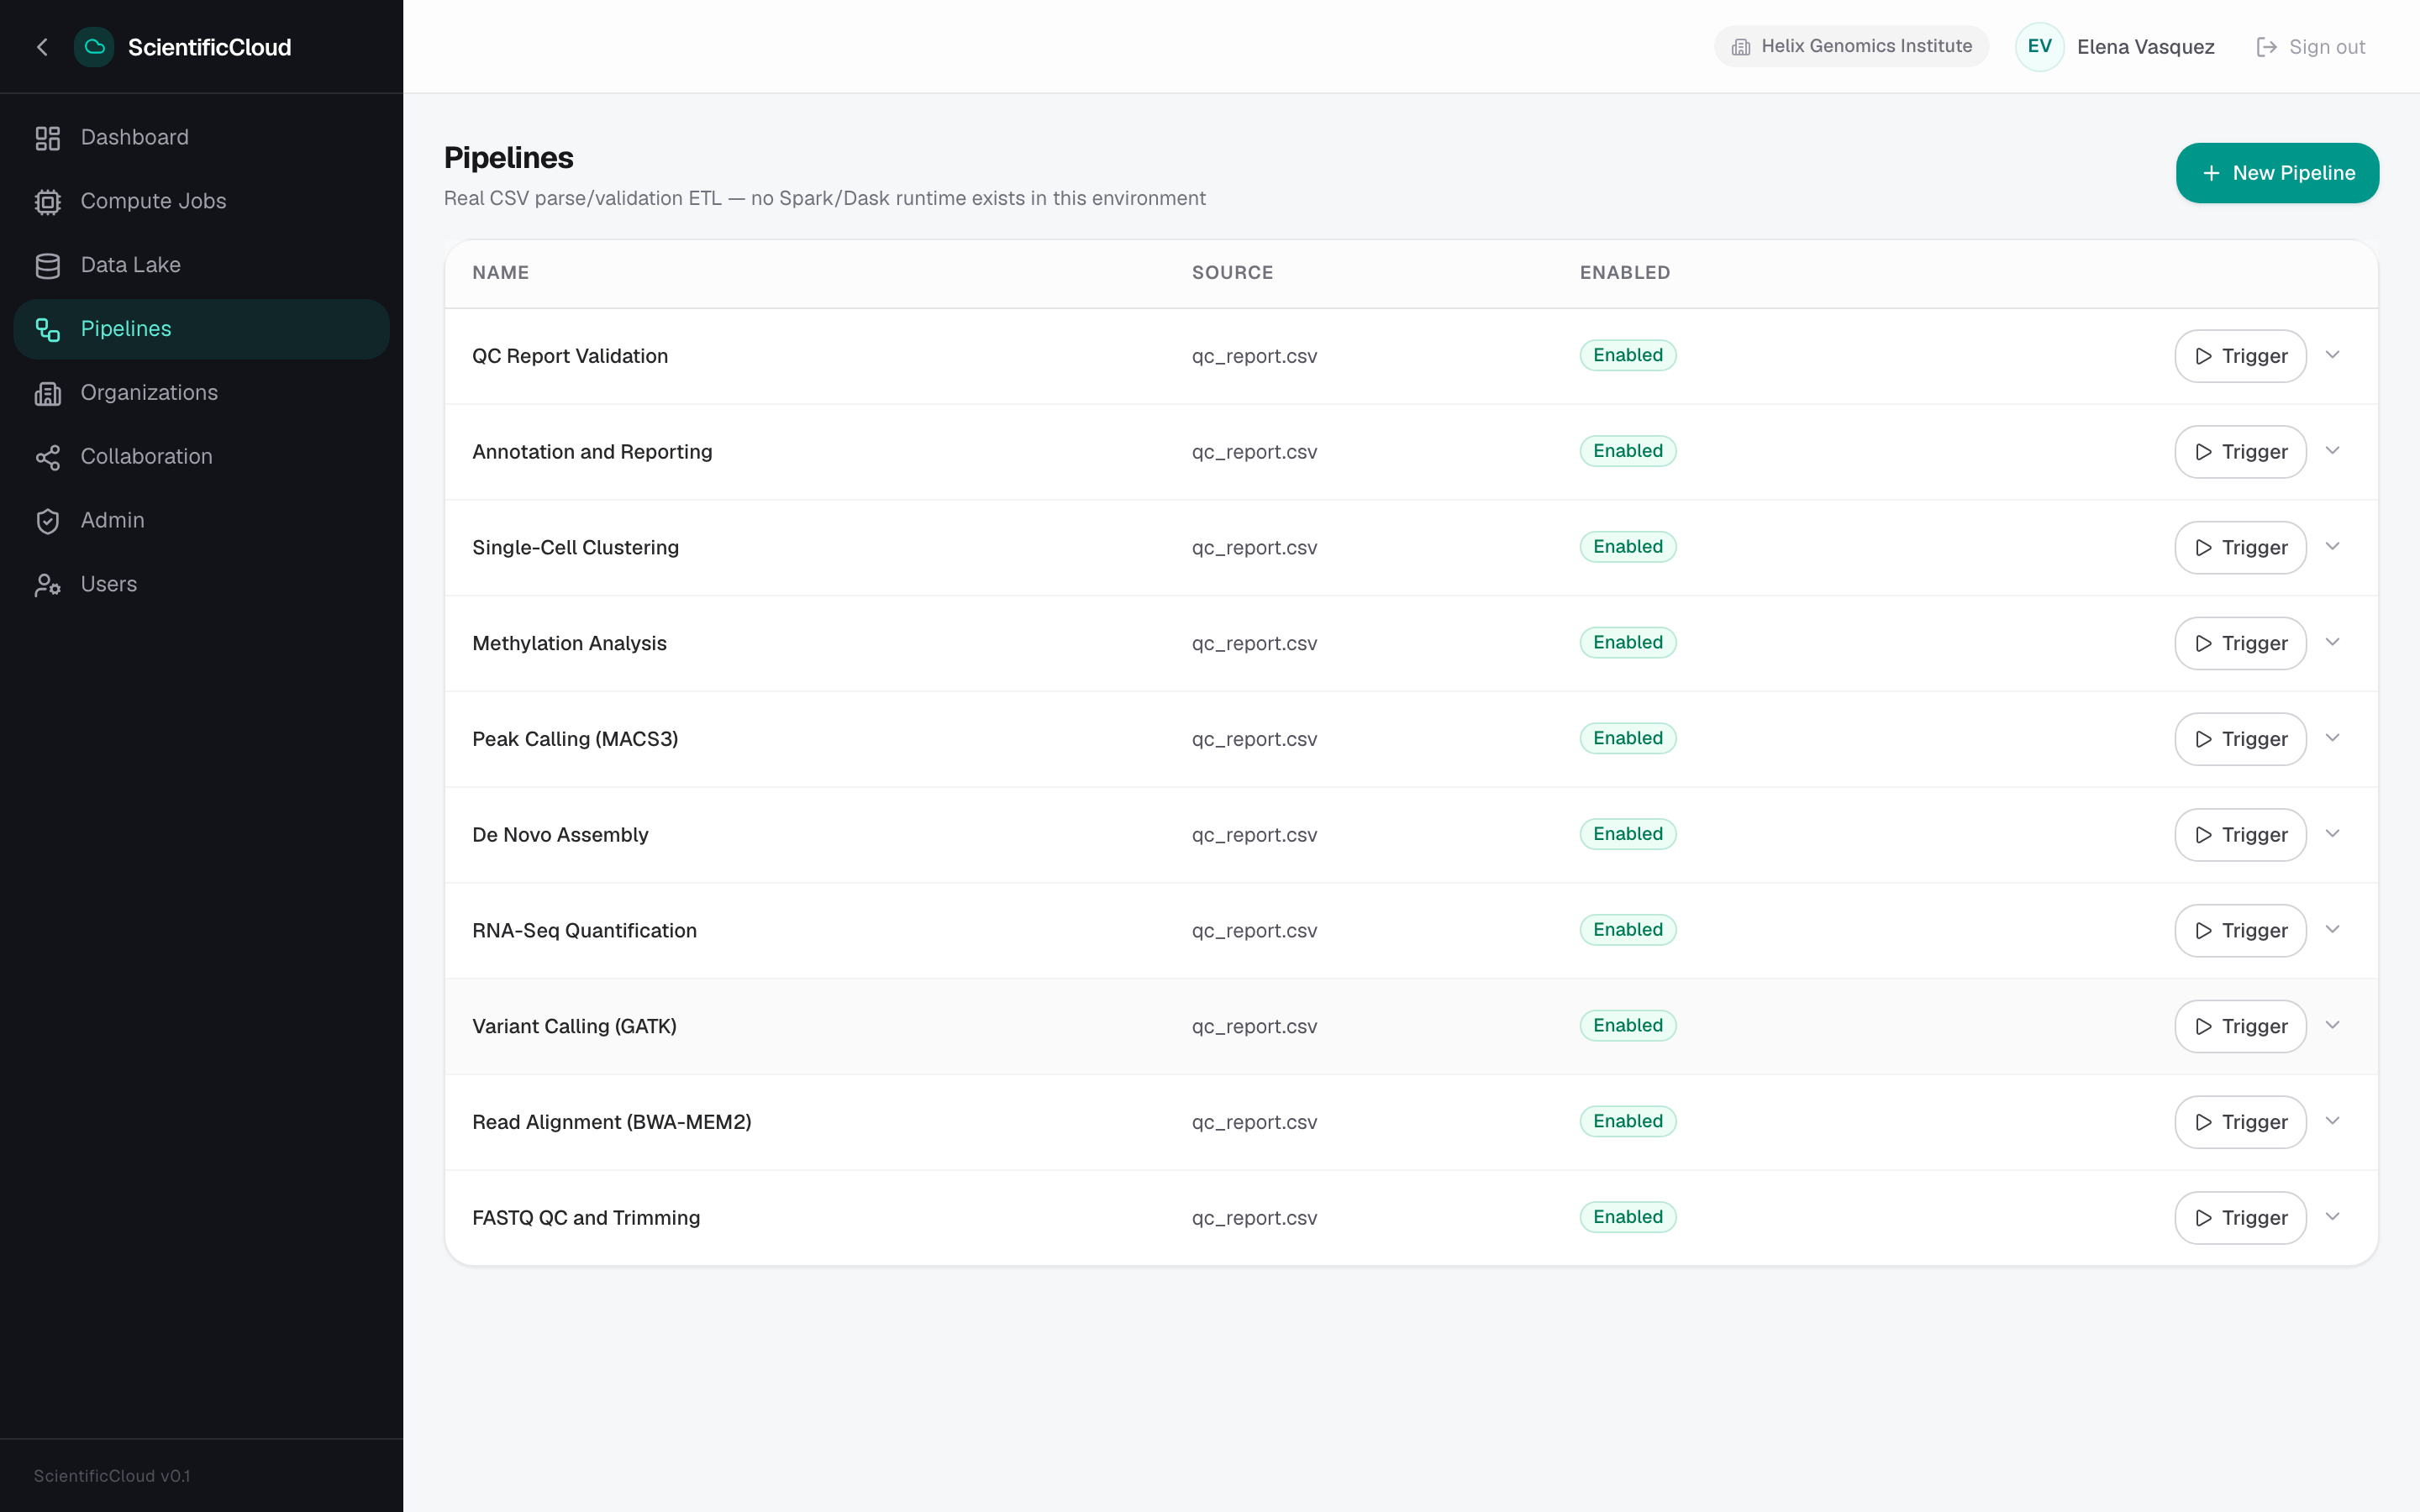Expand RNA-Seq Quantification row
This screenshot has width=2420, height=1512.
point(2332,930)
